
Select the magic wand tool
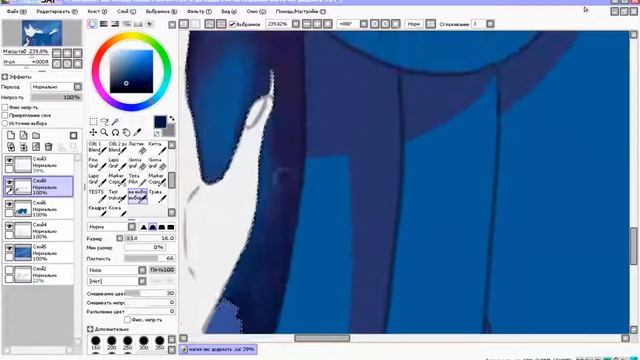pyautogui.click(x=116, y=122)
